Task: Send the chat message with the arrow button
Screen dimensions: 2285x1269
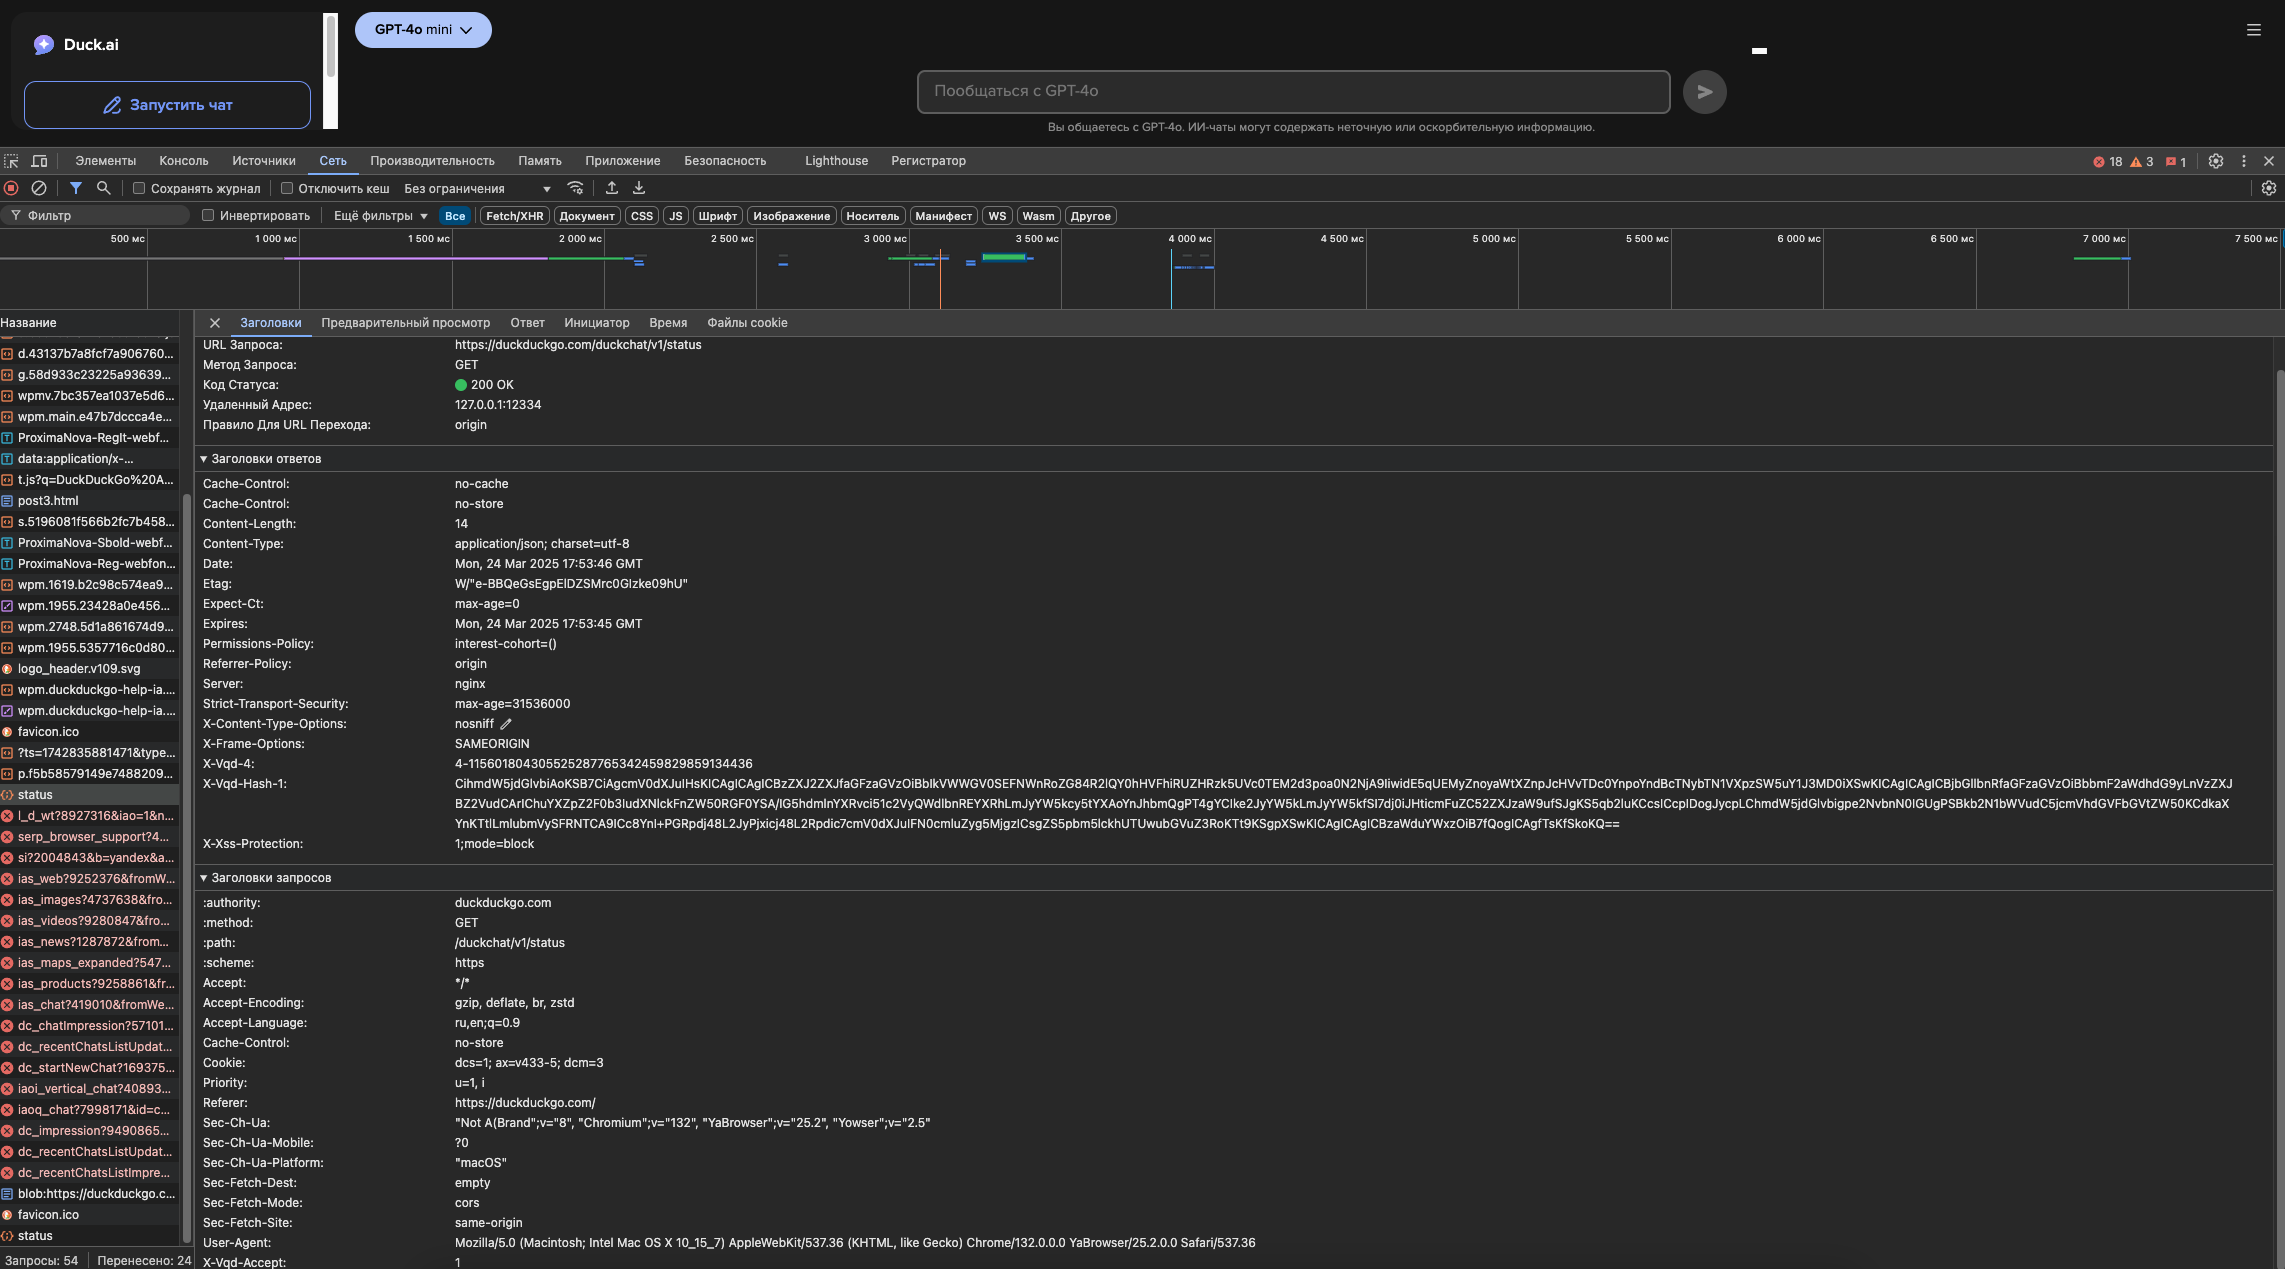Action: click(x=1704, y=92)
